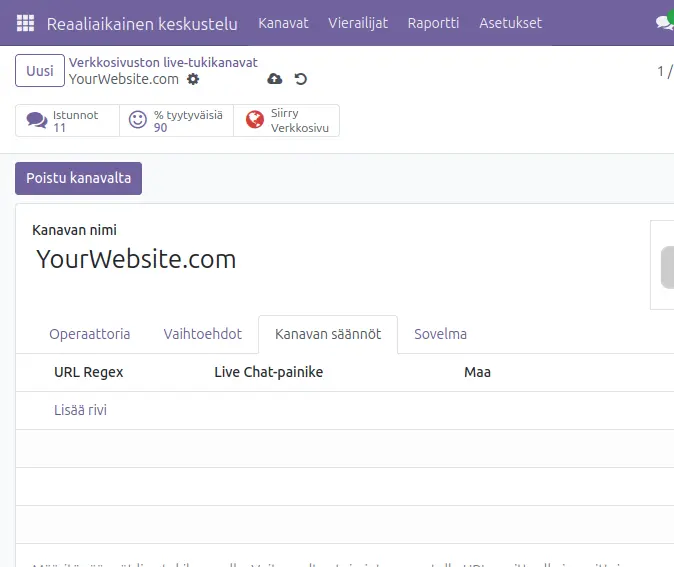Click the cloud upload save icon

pos(275,79)
